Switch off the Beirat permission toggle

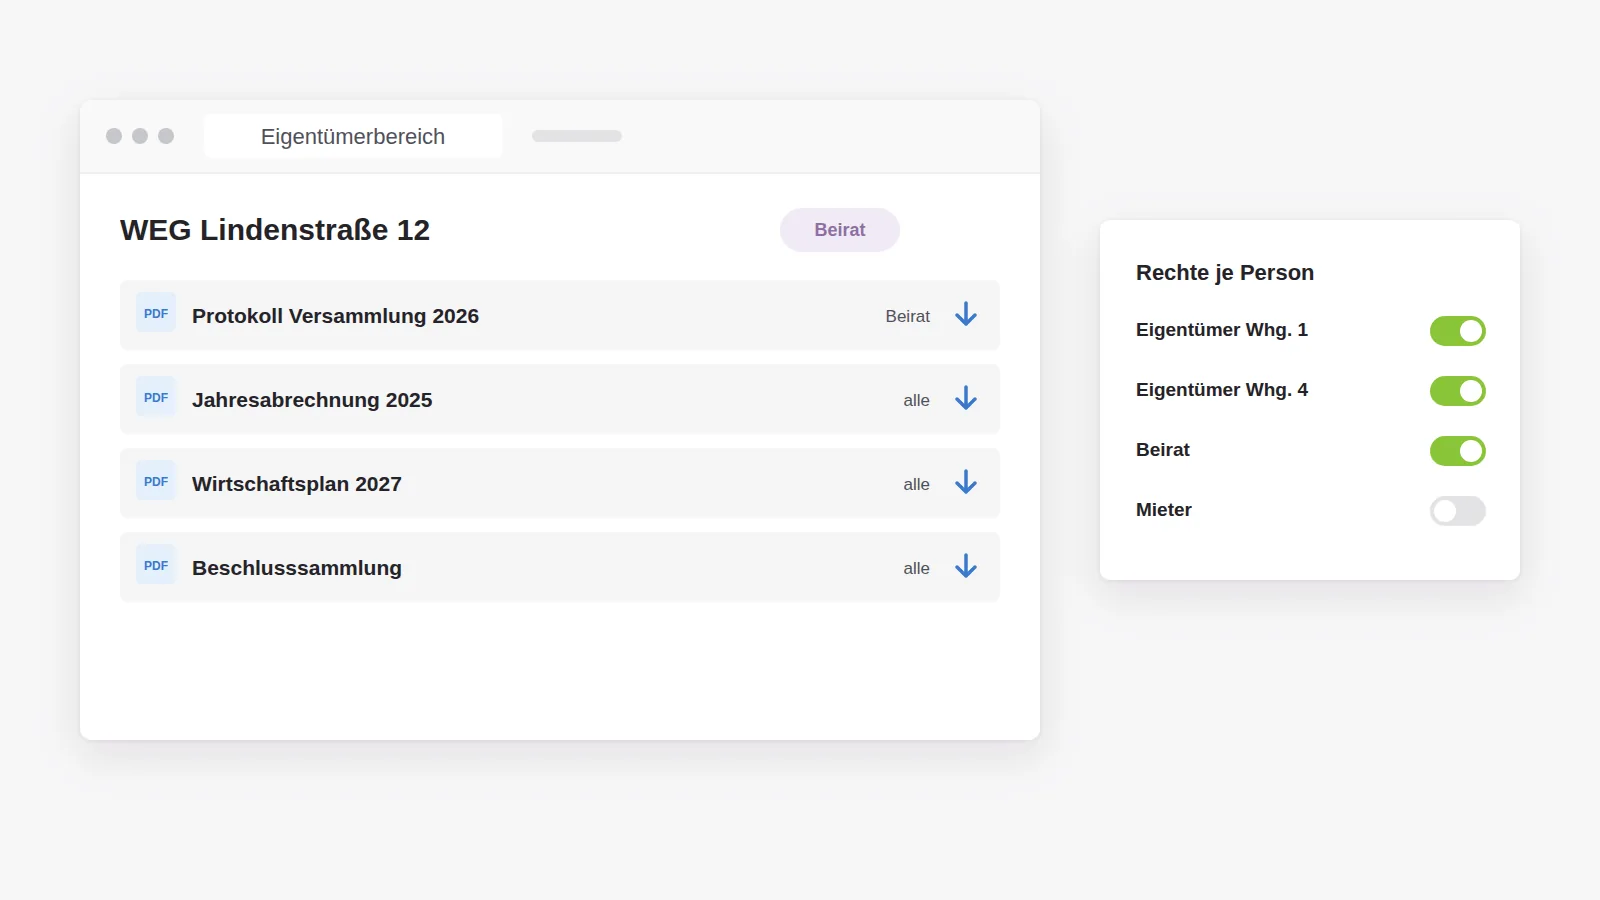click(1458, 451)
